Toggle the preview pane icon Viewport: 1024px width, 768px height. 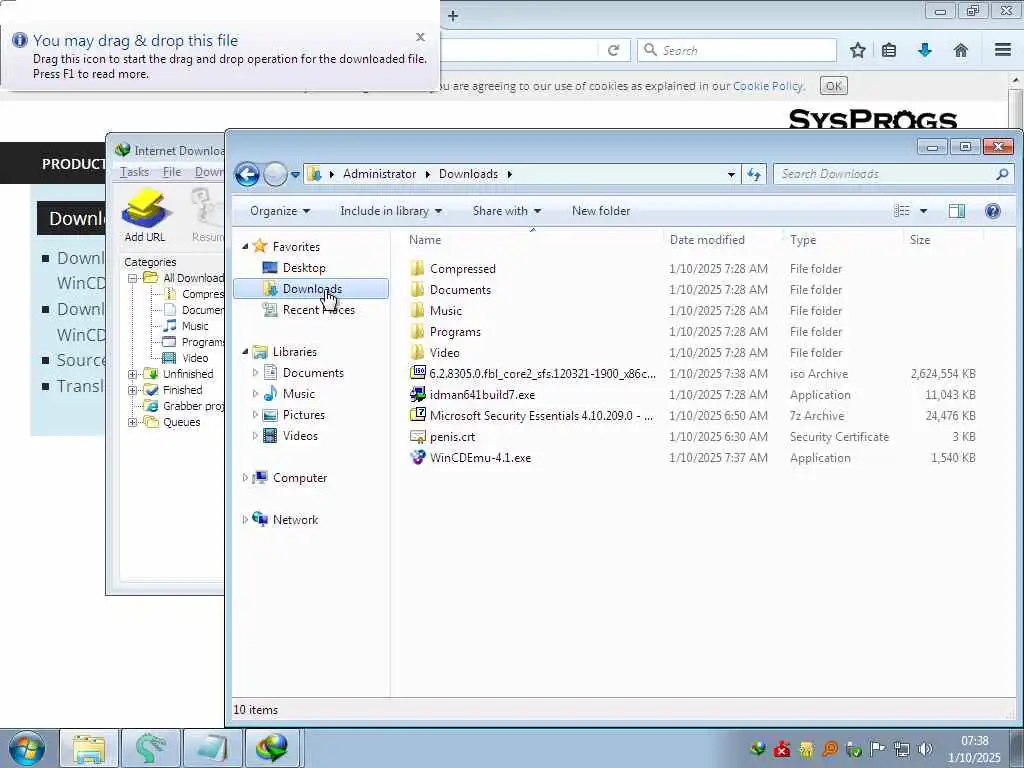pos(957,210)
